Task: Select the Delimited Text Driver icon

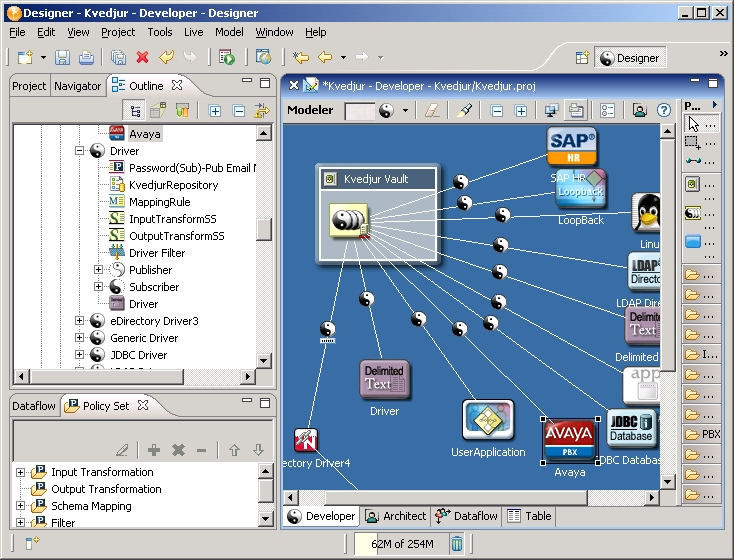Action: coord(384,380)
